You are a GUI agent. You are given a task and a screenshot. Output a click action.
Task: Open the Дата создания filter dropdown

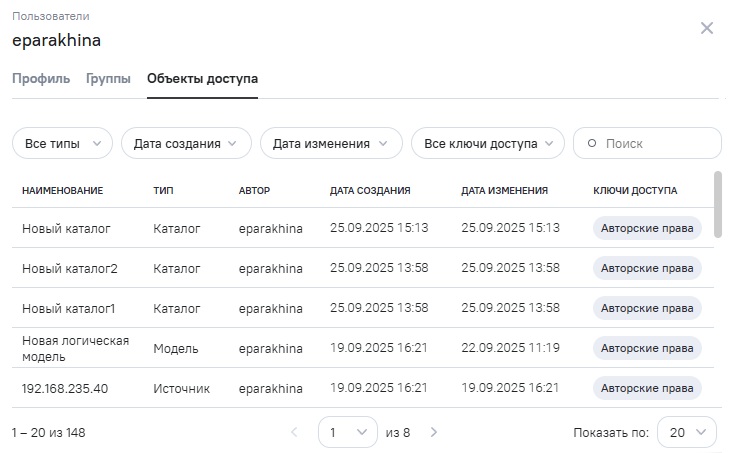(x=185, y=143)
